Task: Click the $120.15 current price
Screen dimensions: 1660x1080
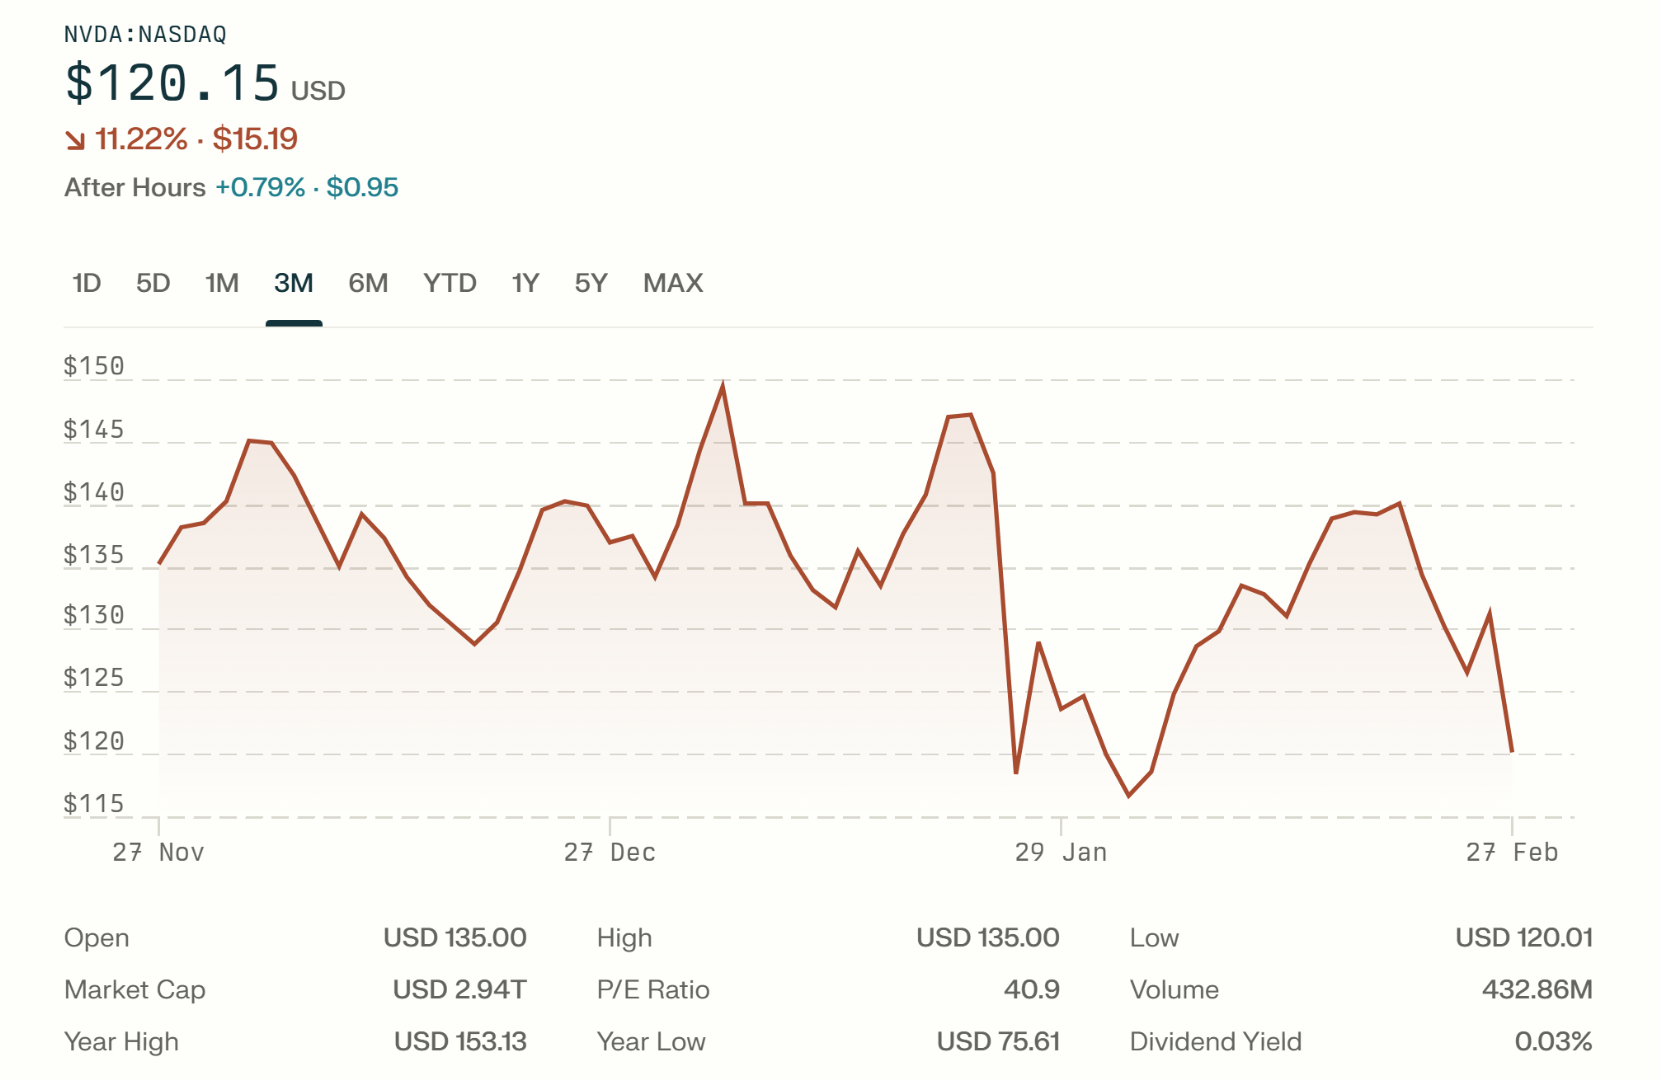Action: point(172,83)
